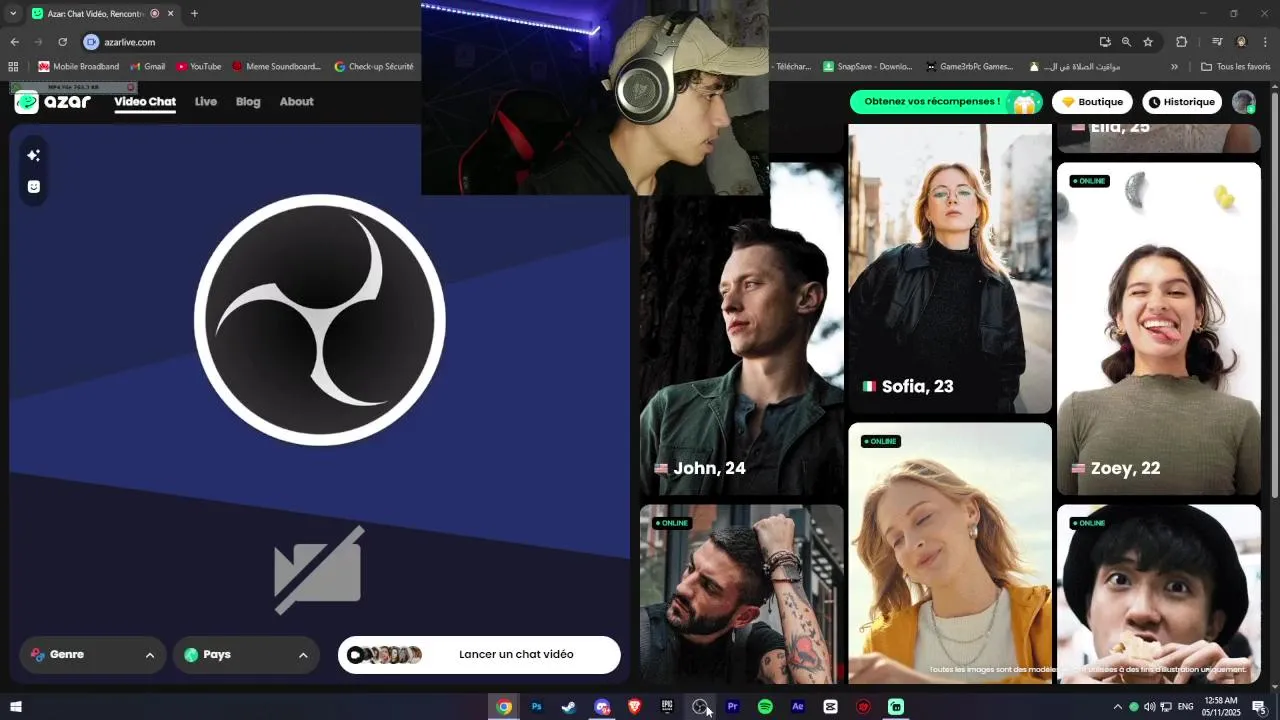Open the SnapSave bookmark
The height and width of the screenshot is (720, 1280).
868,67
